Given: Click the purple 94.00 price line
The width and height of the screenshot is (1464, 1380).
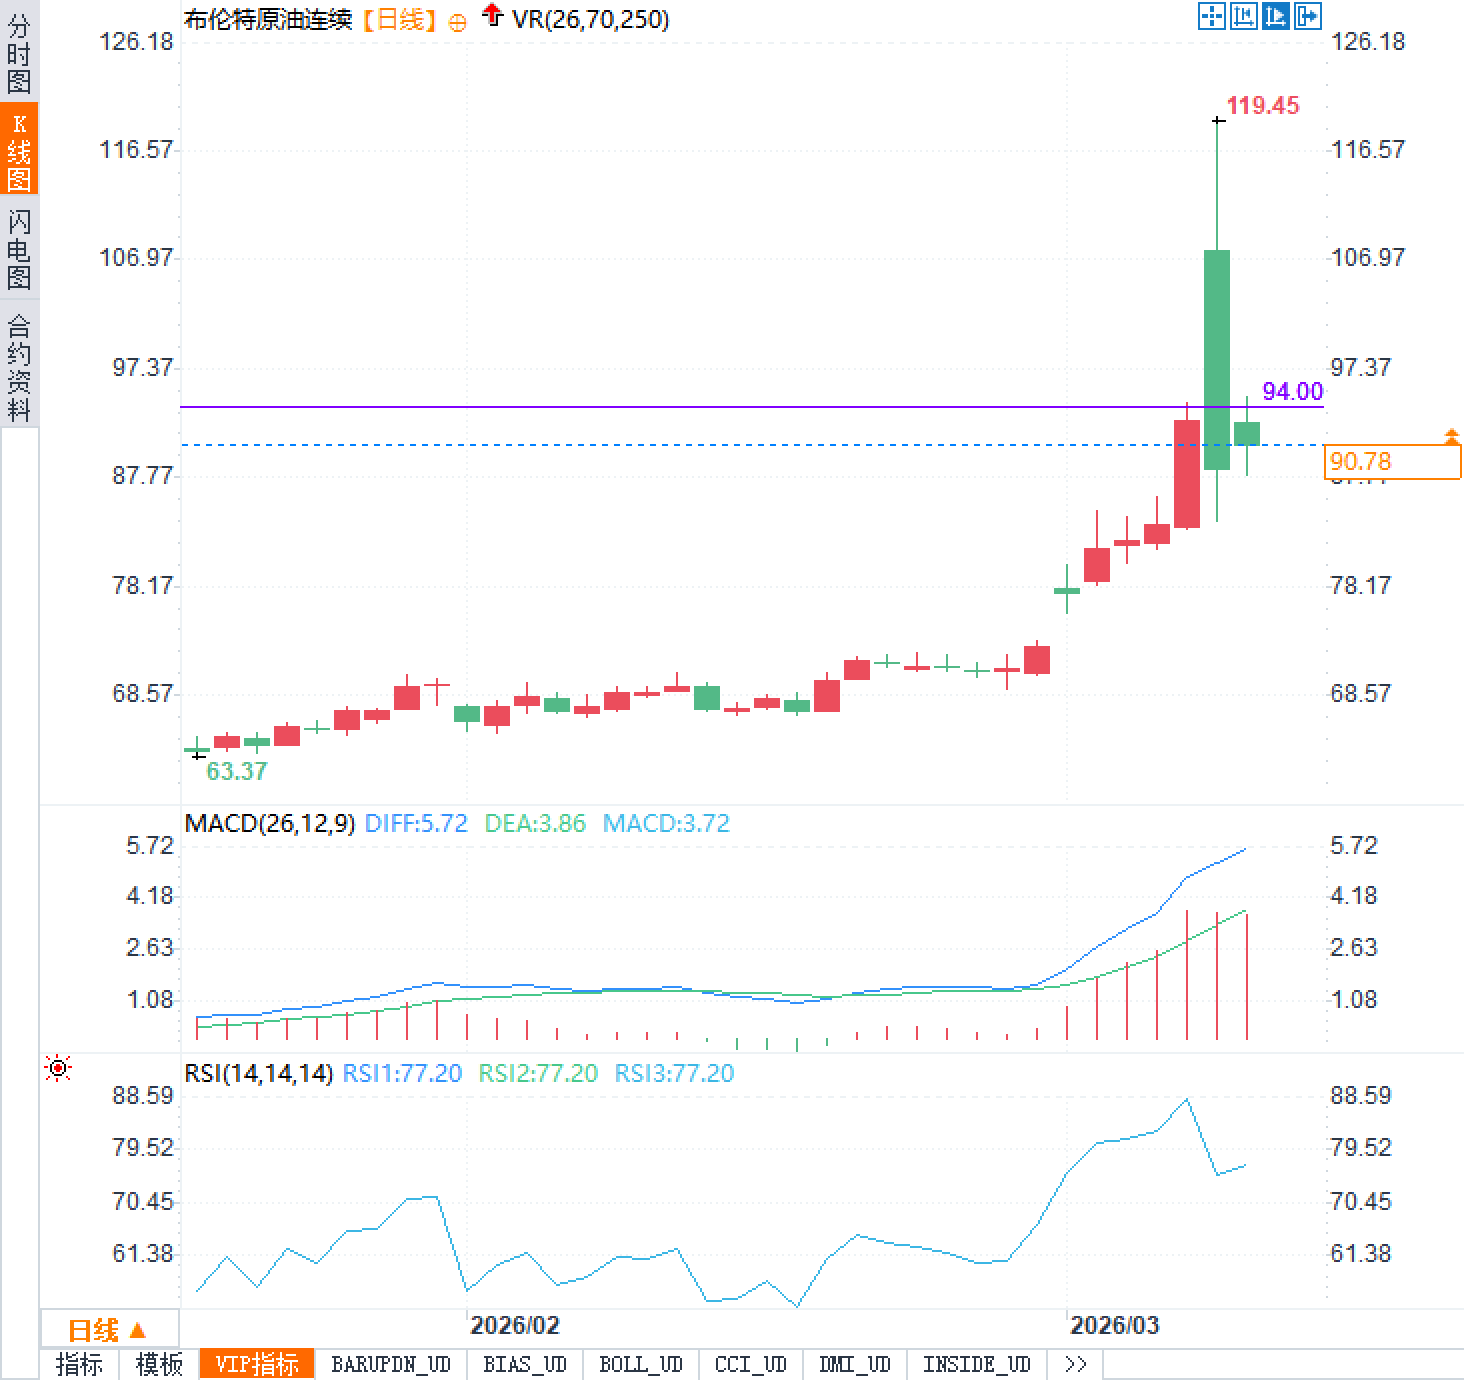Looking at the screenshot, I should (x=700, y=406).
